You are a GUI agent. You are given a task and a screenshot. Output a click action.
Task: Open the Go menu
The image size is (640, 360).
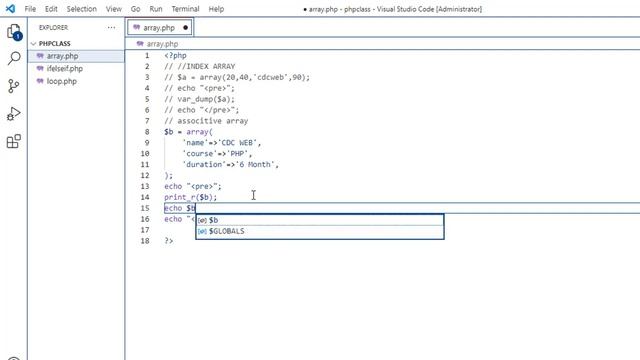click(x=136, y=9)
